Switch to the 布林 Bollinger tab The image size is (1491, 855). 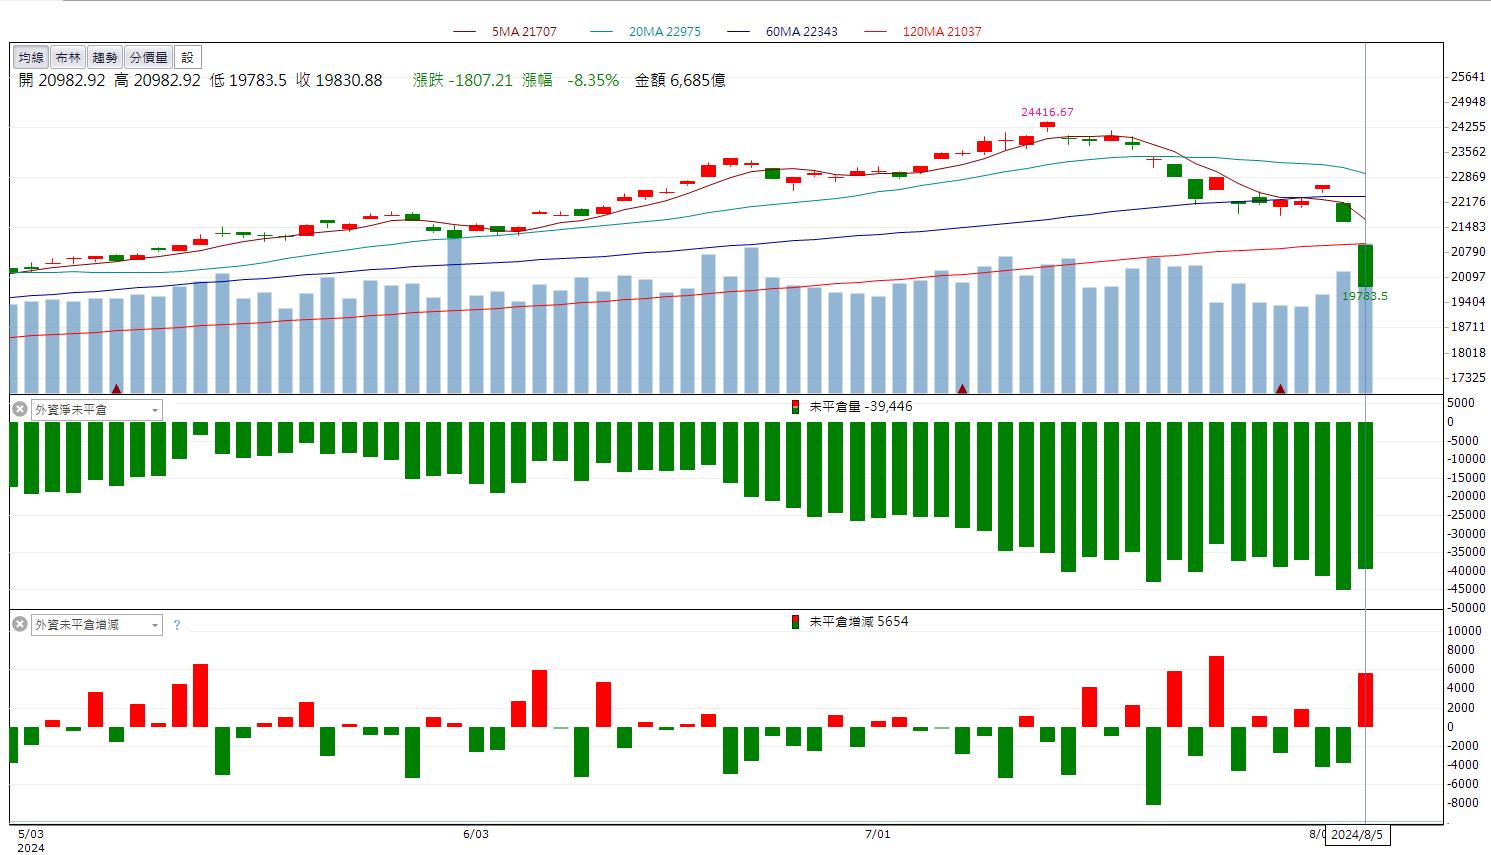[68, 58]
